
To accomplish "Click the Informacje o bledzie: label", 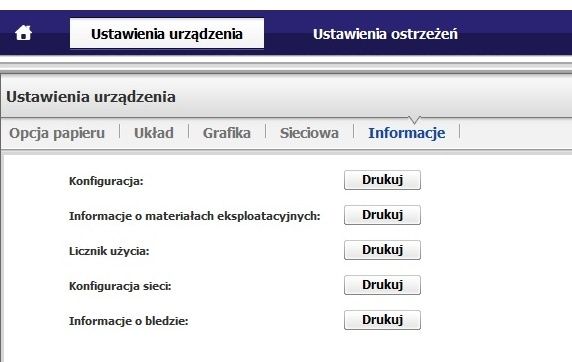I will pos(128,321).
